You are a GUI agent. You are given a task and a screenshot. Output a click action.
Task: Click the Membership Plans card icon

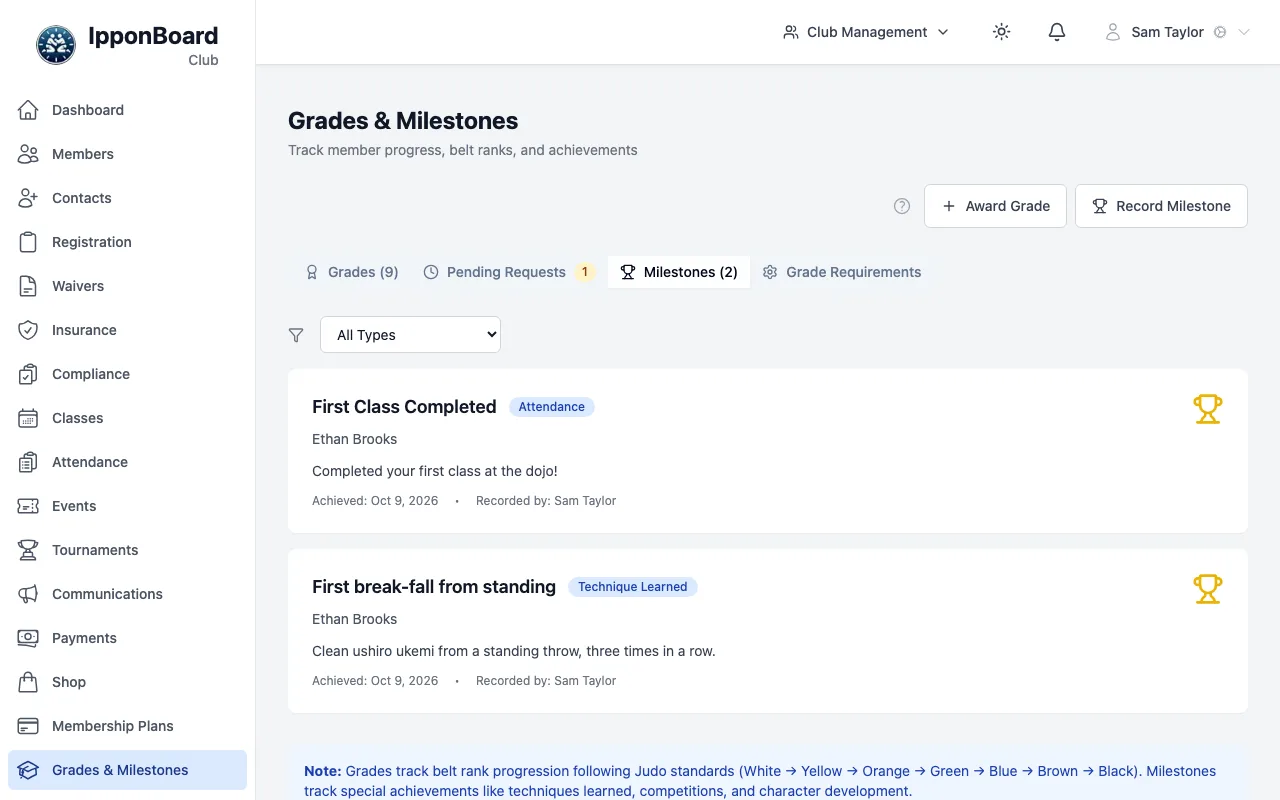28,726
